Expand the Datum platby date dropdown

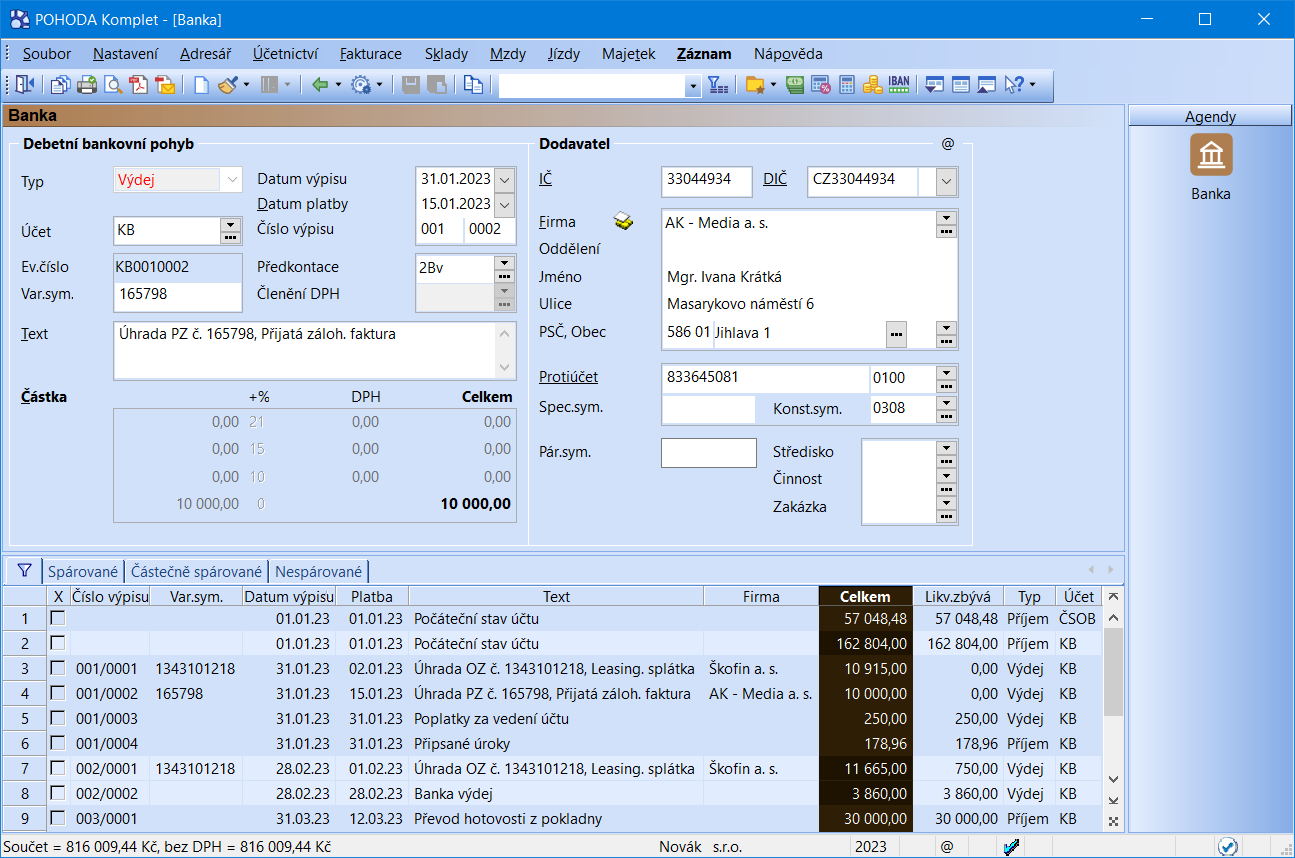click(x=505, y=204)
